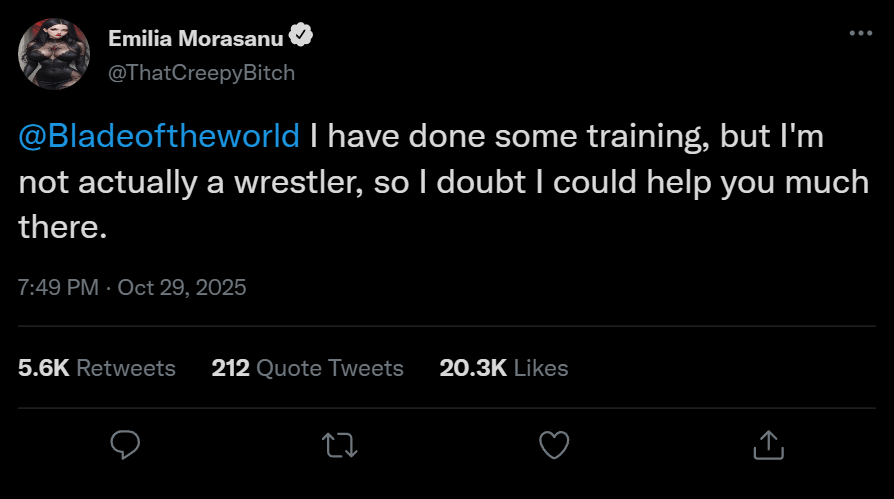The image size is (894, 499).
Task: Click the Oct 29, 2025 date
Action: [x=182, y=287]
